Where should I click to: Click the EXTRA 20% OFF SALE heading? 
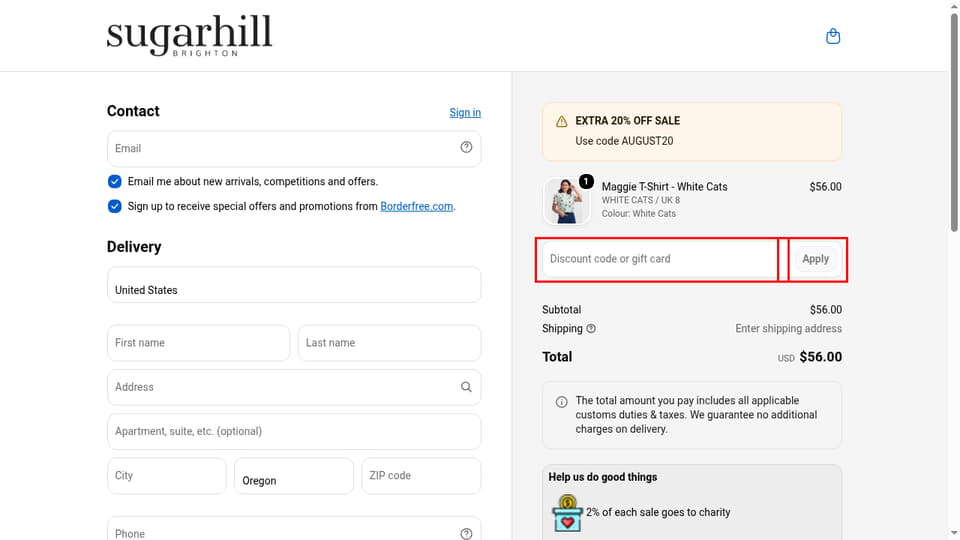(x=628, y=121)
